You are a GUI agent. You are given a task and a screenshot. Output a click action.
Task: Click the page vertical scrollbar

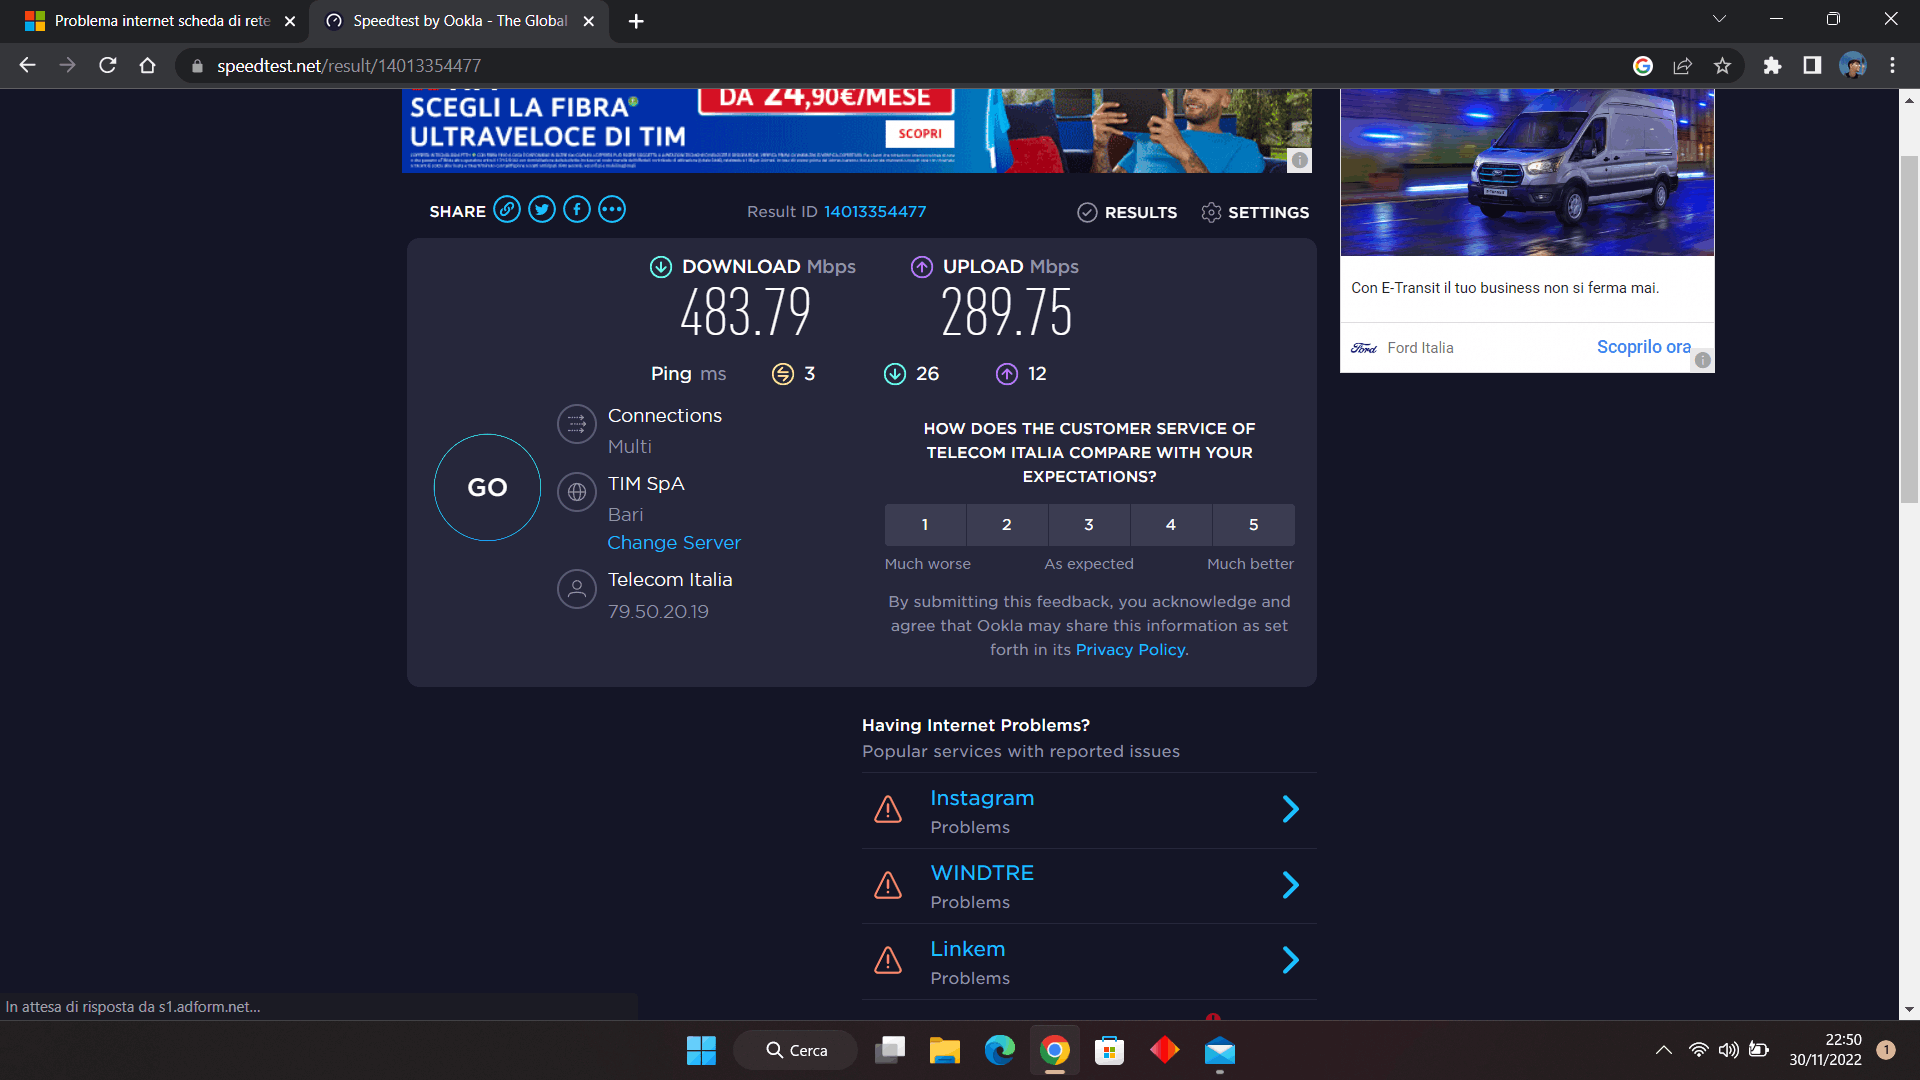click(x=1909, y=330)
